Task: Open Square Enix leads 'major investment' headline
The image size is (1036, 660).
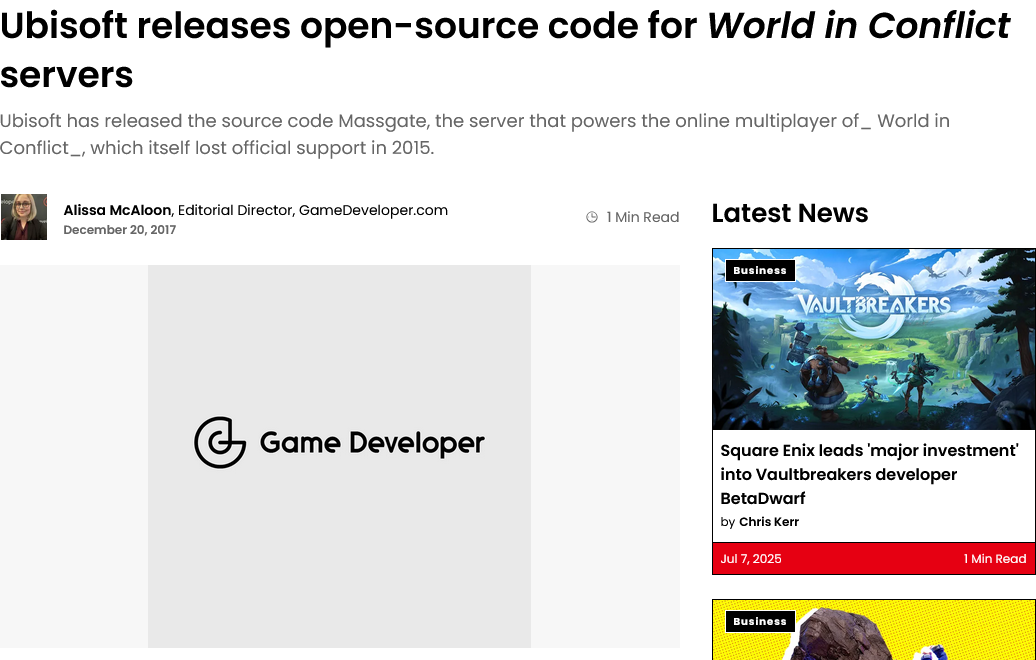Action: tap(870, 474)
